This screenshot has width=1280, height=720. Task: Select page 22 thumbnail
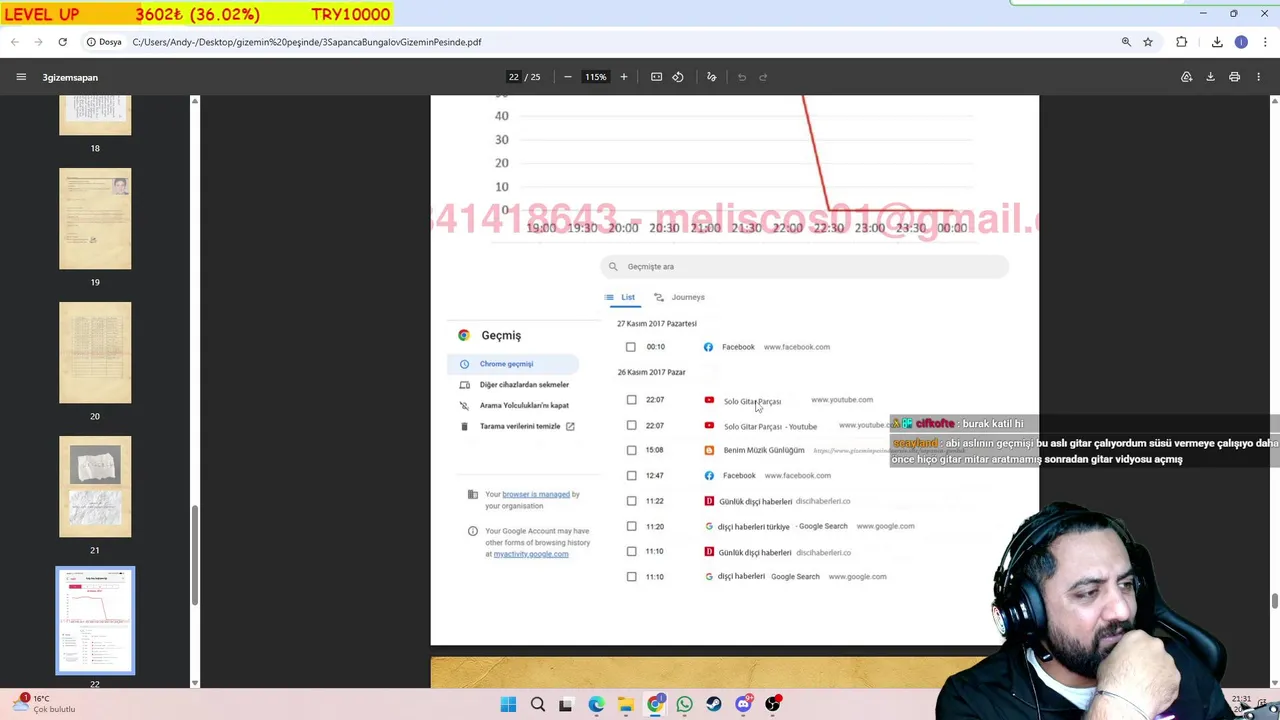click(95, 621)
